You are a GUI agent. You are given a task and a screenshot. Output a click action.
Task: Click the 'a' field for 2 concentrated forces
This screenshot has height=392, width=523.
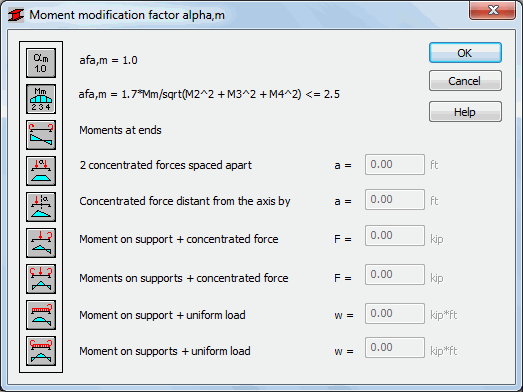click(395, 164)
